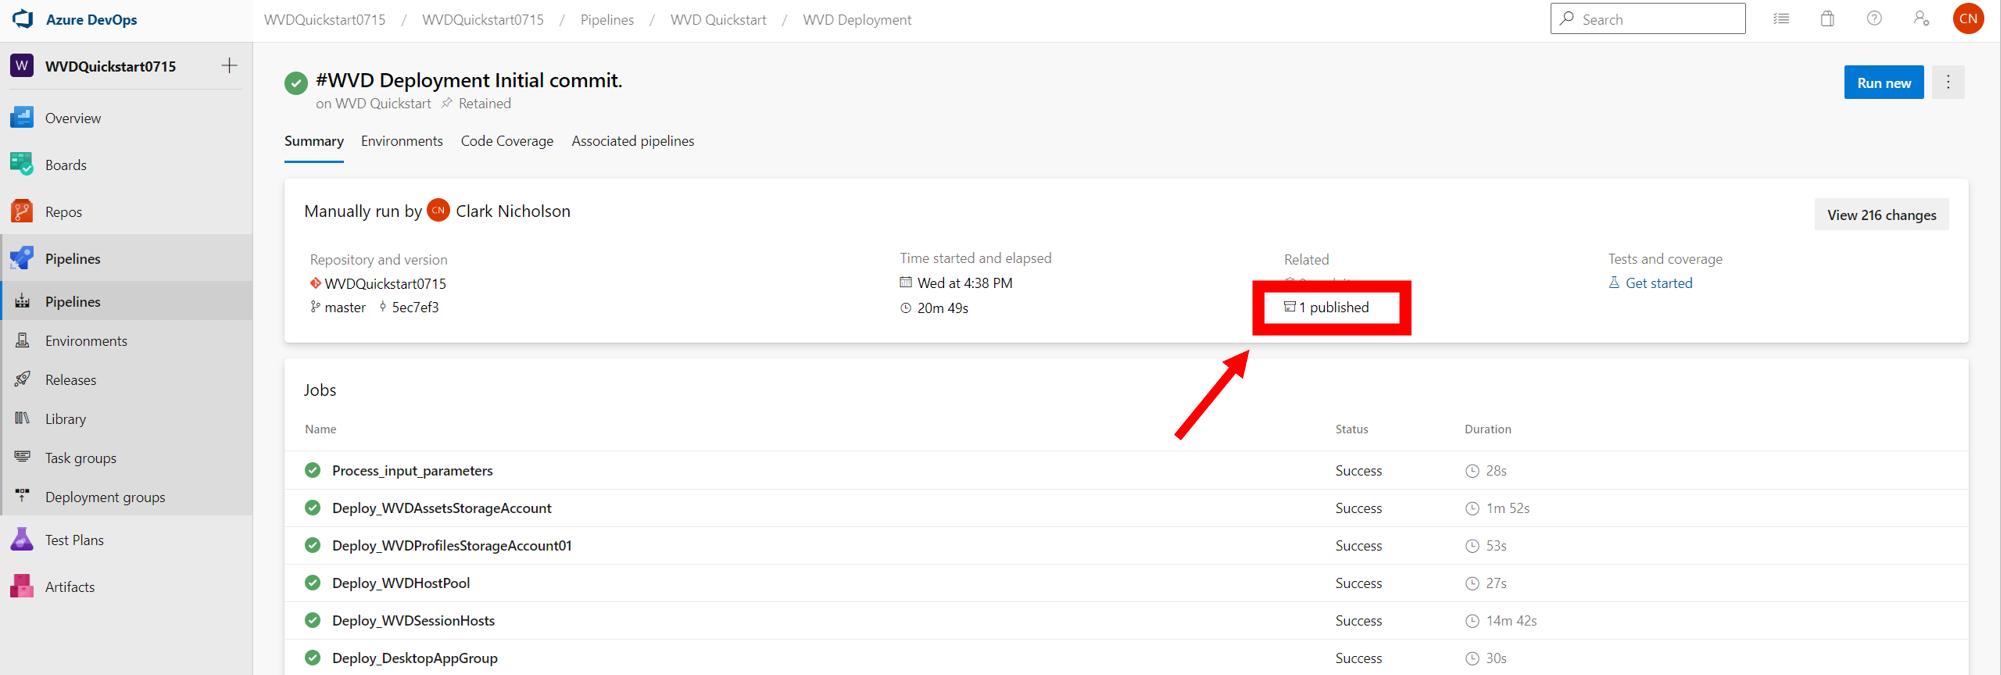The image size is (2001, 675).
Task: Click the Environments sidebar icon
Action: point(22,341)
